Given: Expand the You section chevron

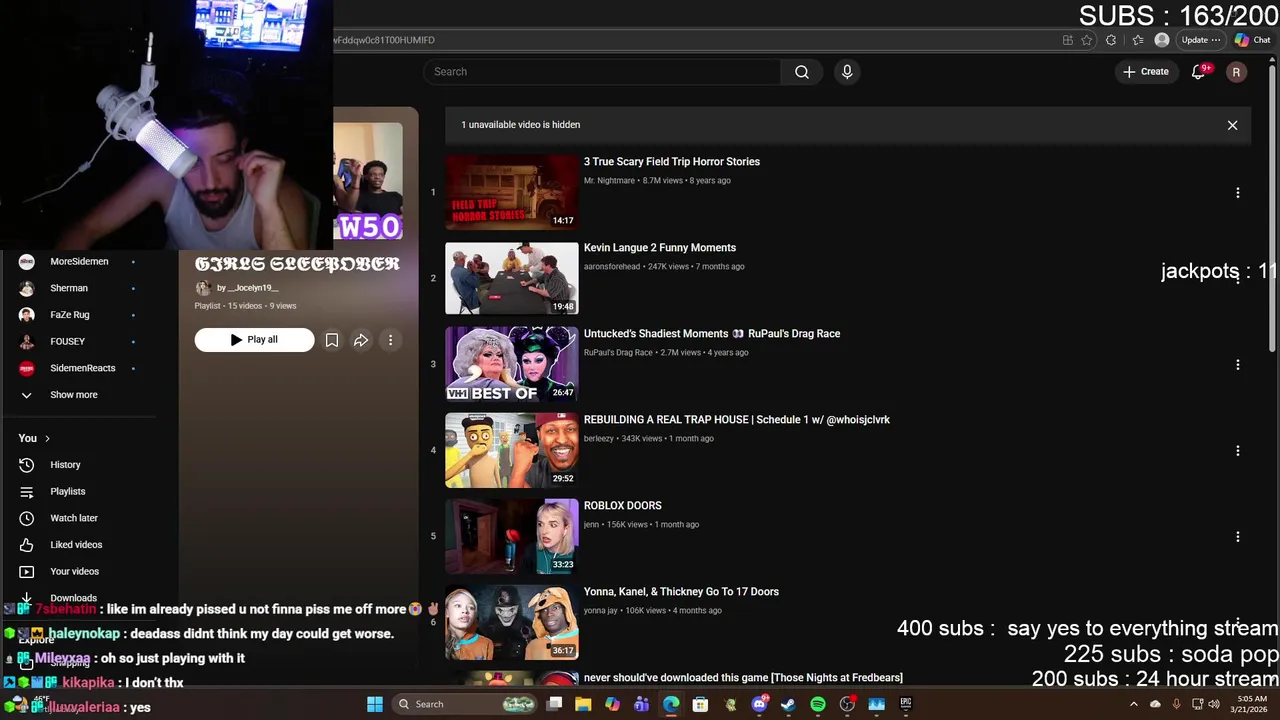Looking at the screenshot, I should tap(47, 438).
